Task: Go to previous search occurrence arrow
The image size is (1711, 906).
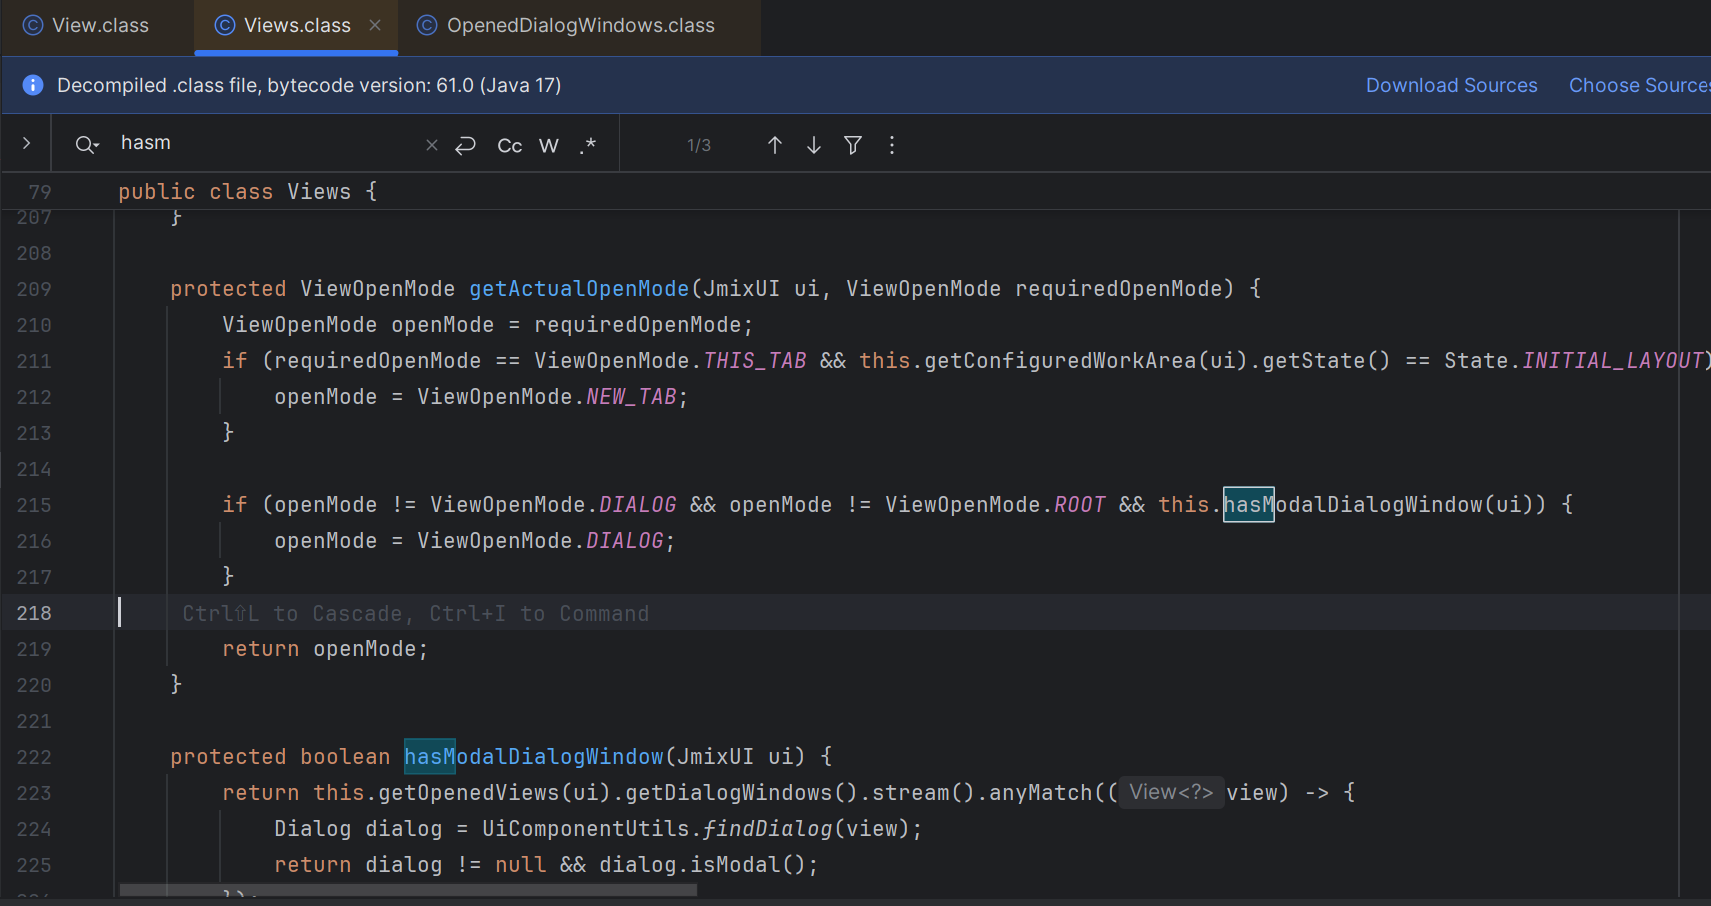Action: click(x=774, y=145)
